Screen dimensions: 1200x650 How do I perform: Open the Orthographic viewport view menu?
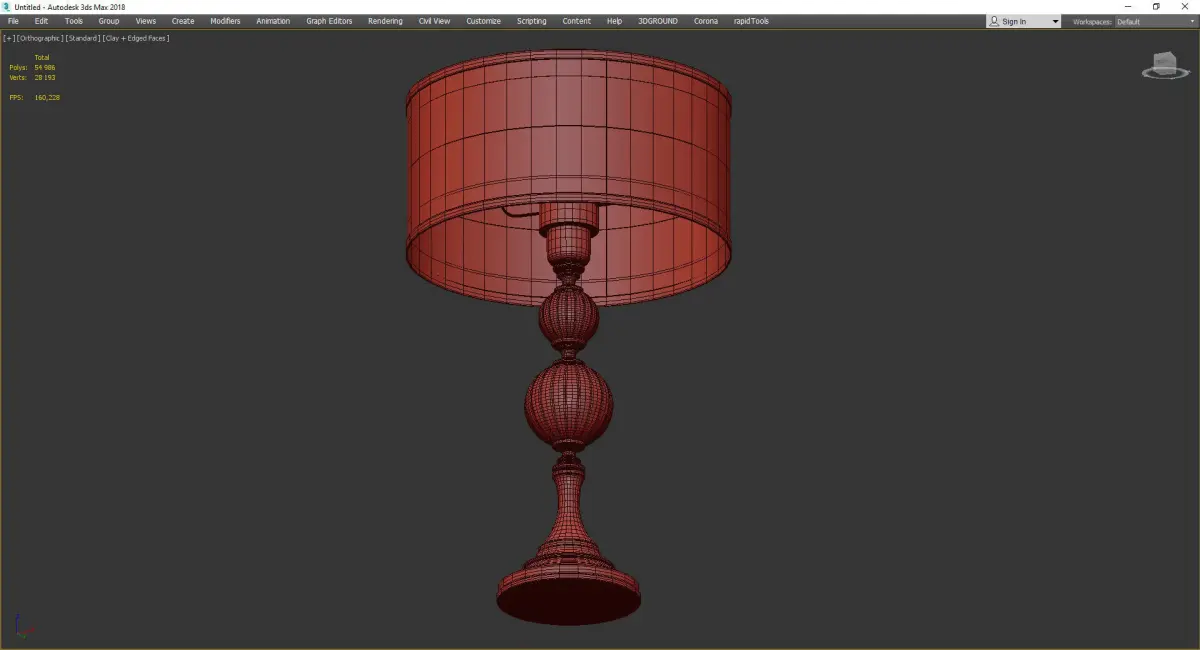(x=40, y=38)
